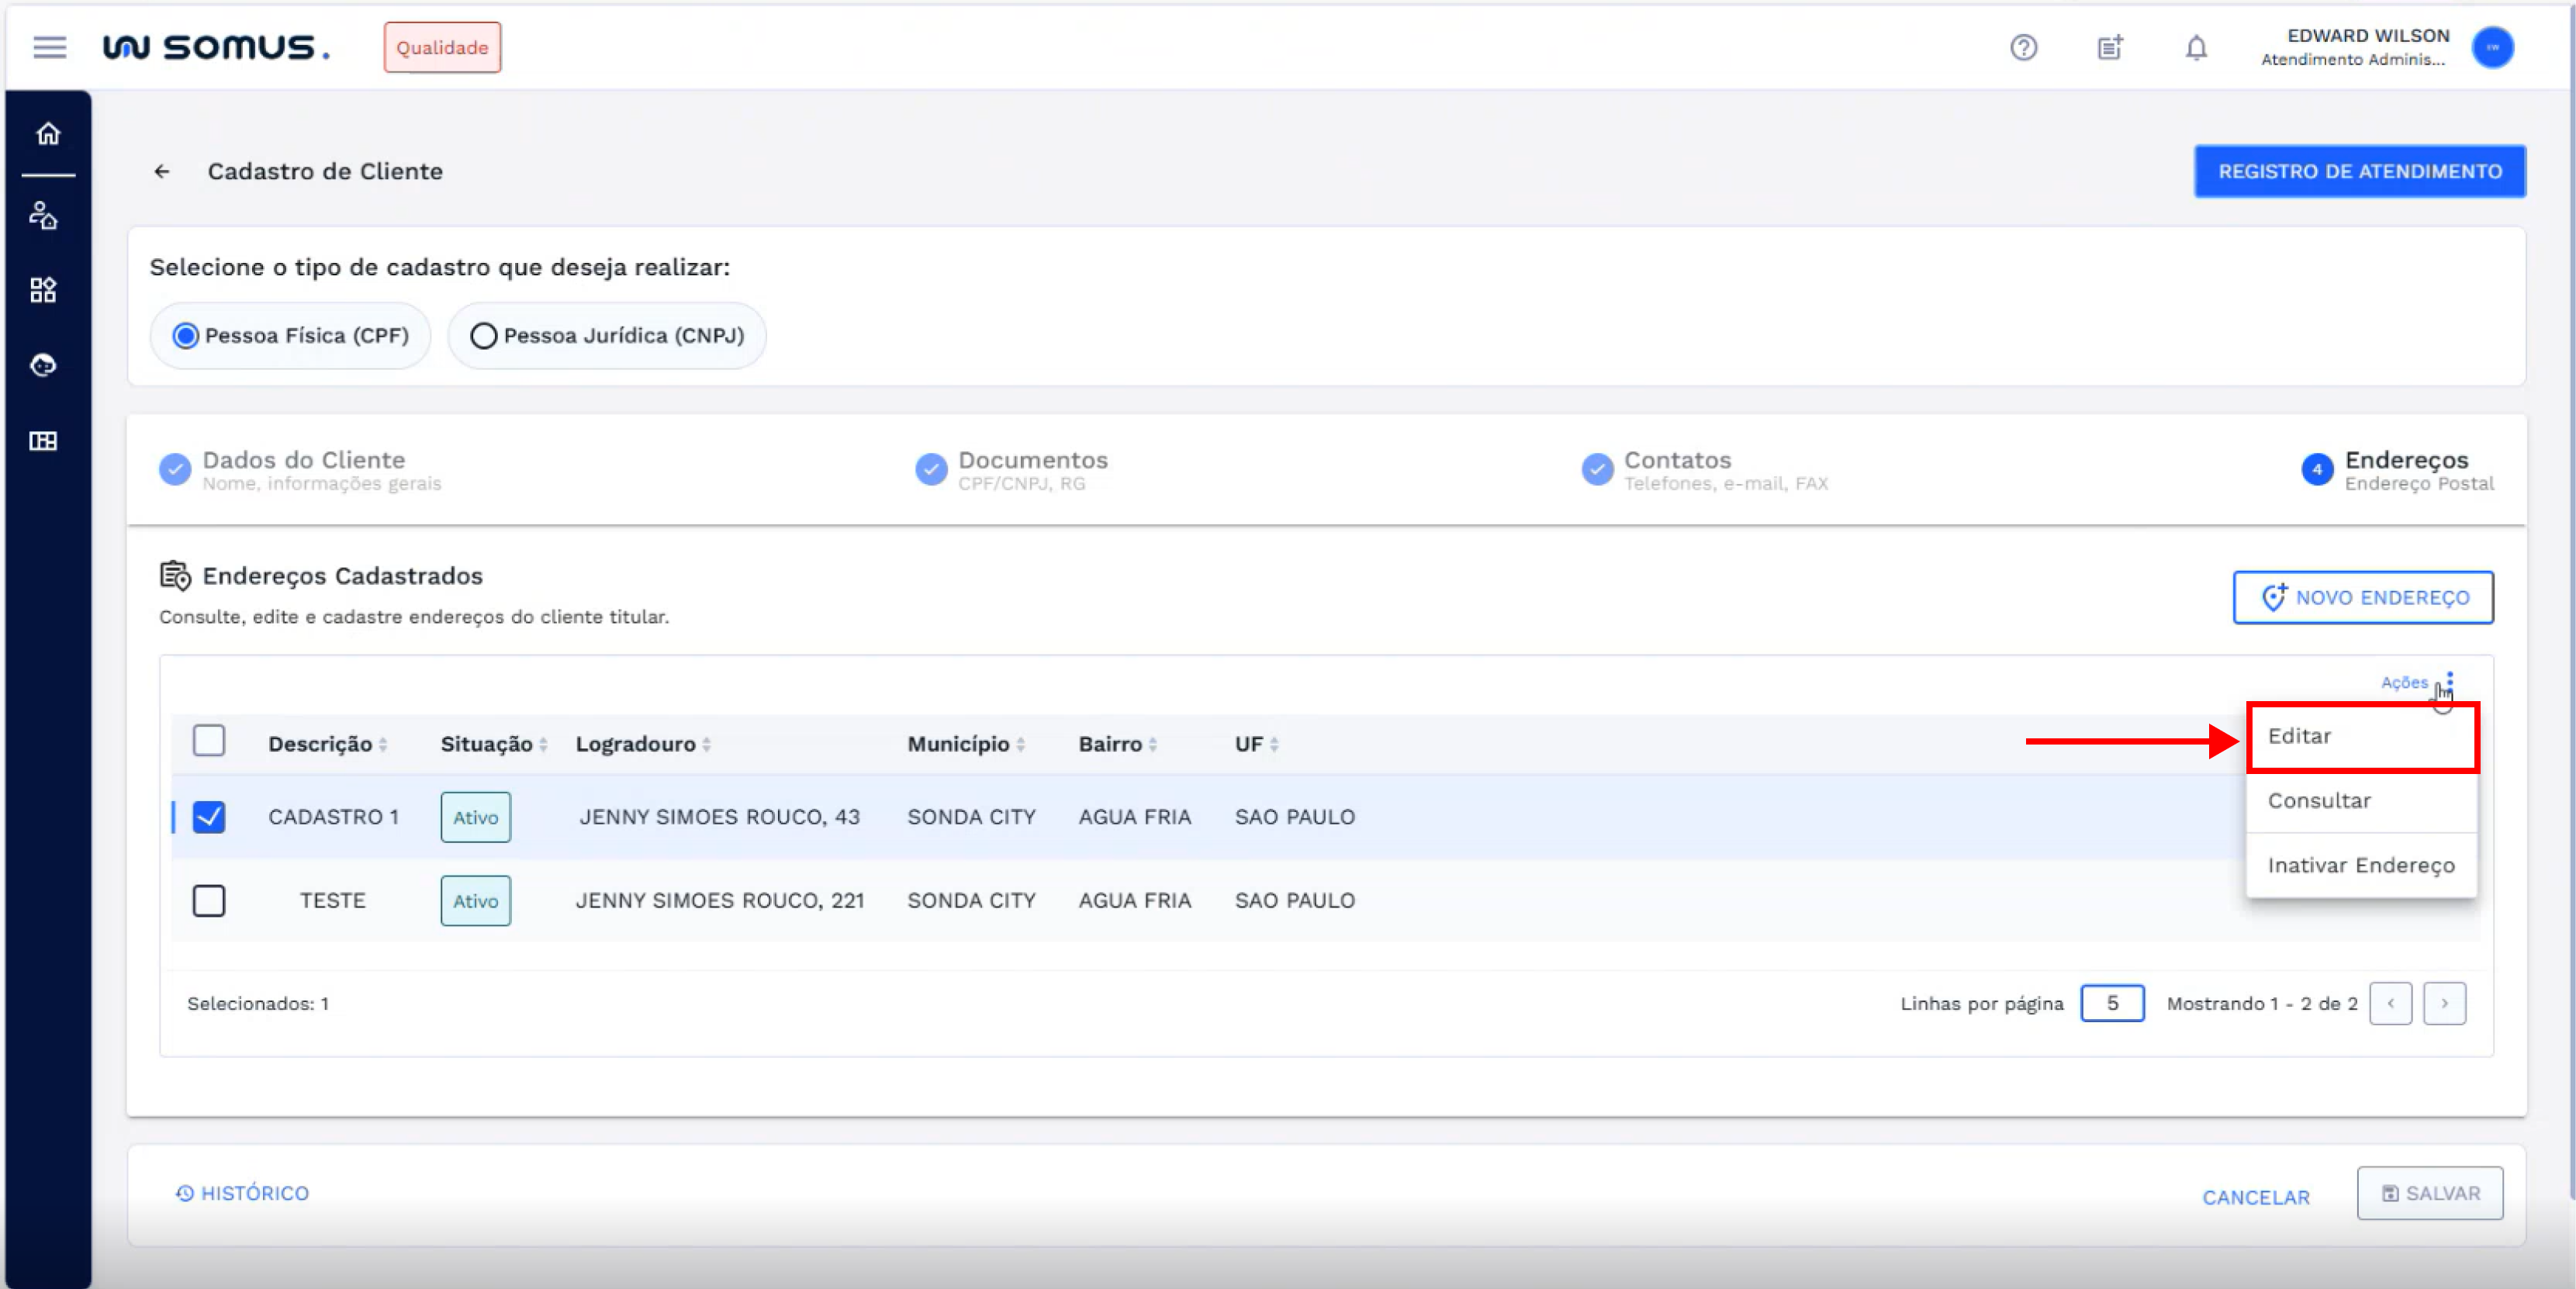Image resolution: width=2576 pixels, height=1289 pixels.
Task: Click the back arrow beside Cadastro de Cliente
Action: pyautogui.click(x=162, y=172)
